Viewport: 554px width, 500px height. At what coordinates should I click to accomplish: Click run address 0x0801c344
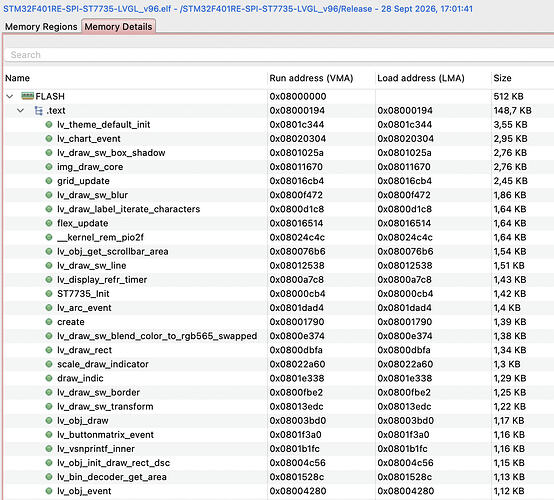point(297,125)
